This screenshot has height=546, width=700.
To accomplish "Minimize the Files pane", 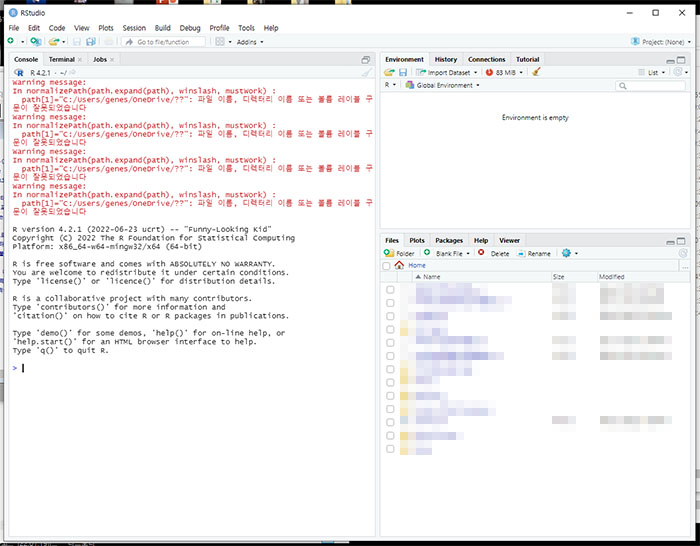I will 671,242.
